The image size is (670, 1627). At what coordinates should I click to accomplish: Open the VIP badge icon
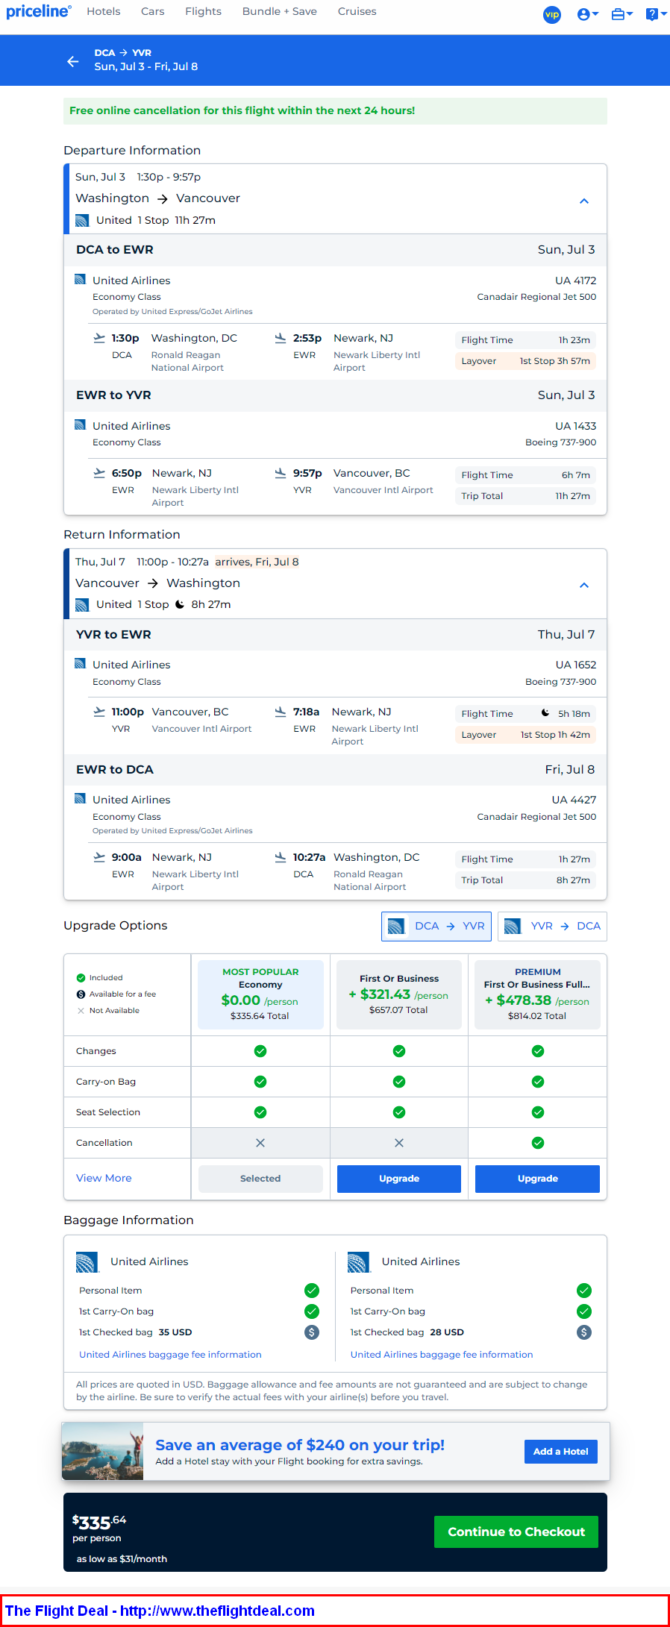pyautogui.click(x=552, y=14)
